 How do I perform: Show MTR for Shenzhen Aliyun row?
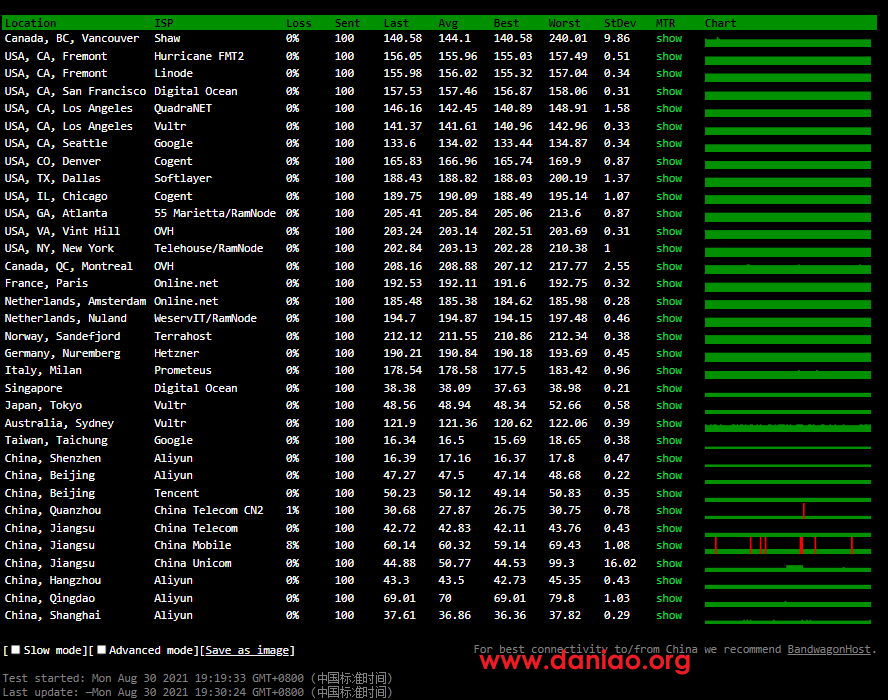click(x=669, y=459)
